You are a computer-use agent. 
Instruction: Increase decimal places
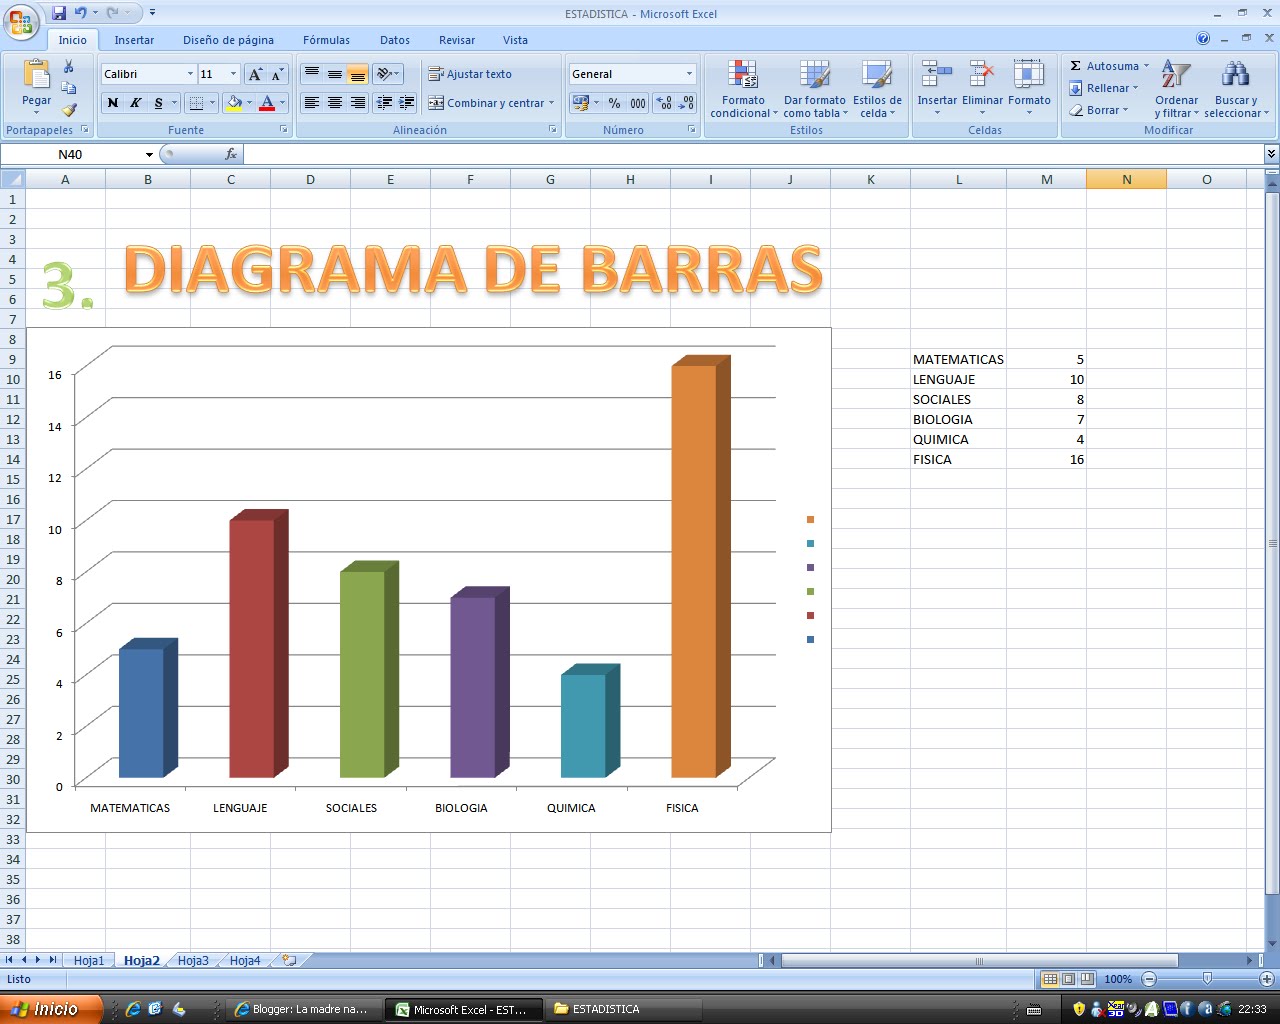coord(664,103)
